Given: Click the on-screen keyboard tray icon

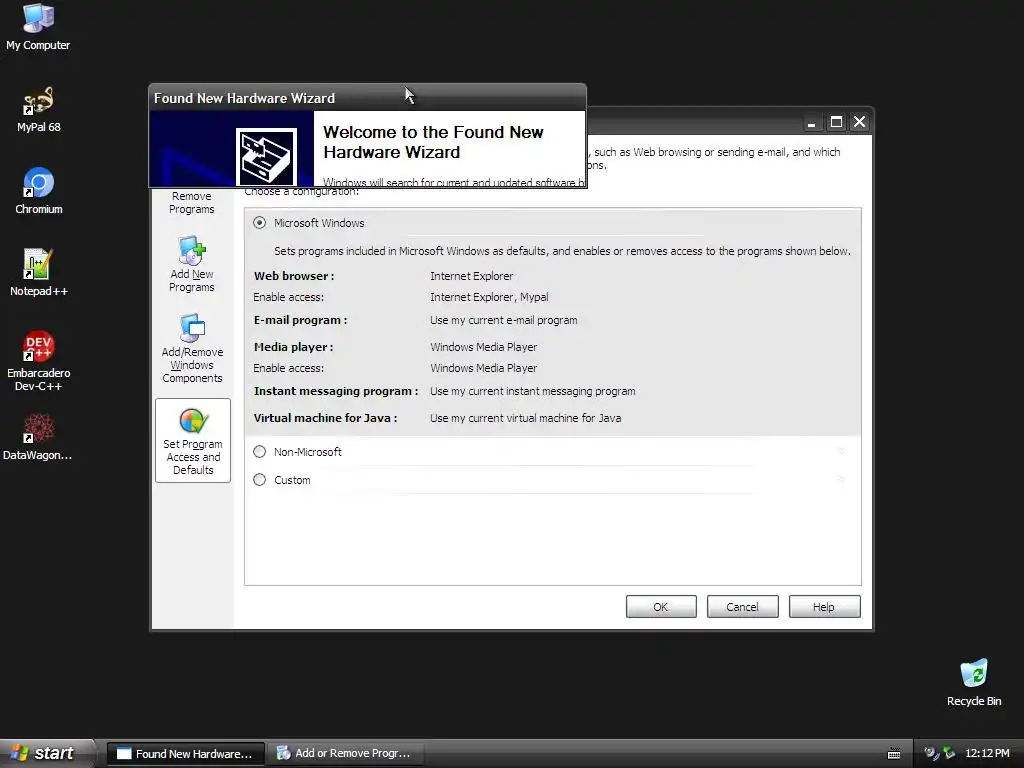Looking at the screenshot, I should (x=894, y=754).
